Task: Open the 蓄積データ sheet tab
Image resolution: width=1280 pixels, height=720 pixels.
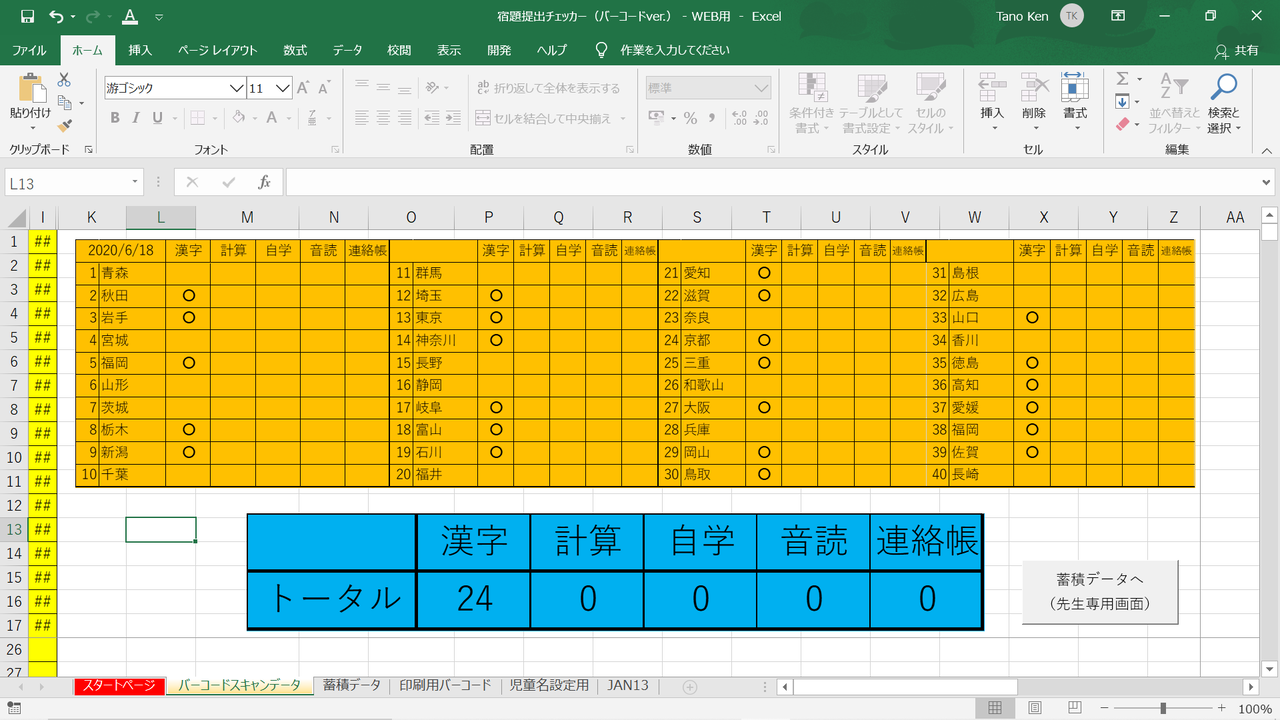Action: (351, 686)
